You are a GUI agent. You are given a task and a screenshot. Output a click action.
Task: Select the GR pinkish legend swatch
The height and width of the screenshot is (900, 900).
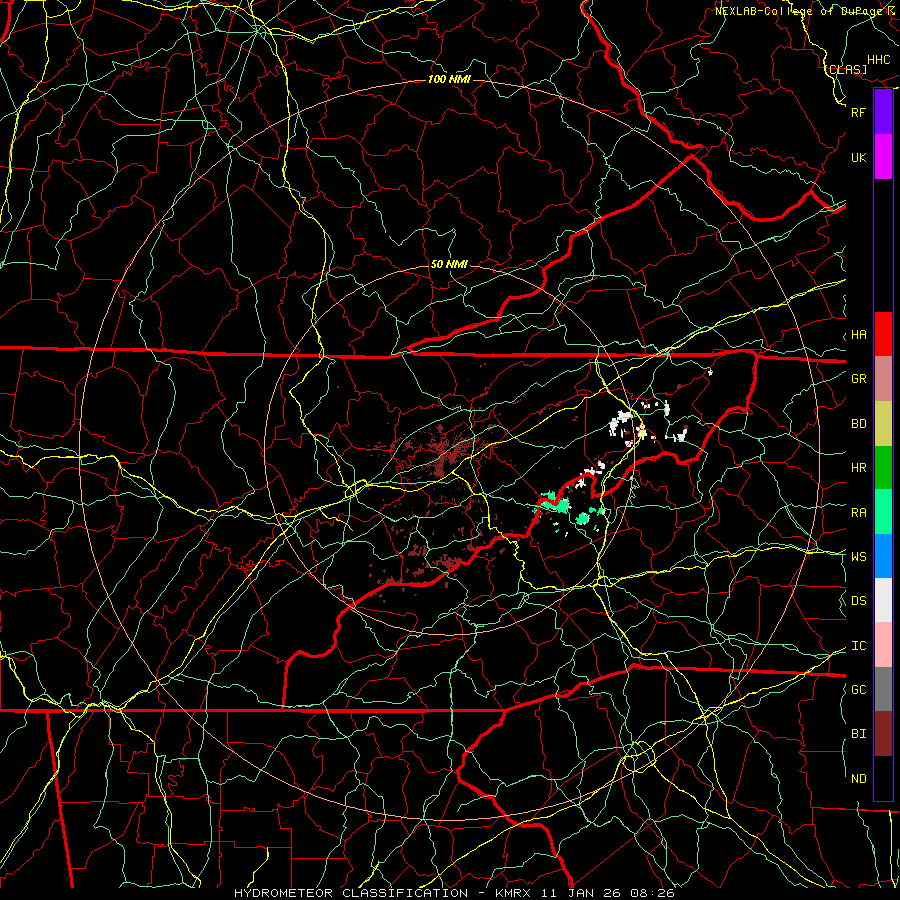tap(883, 379)
